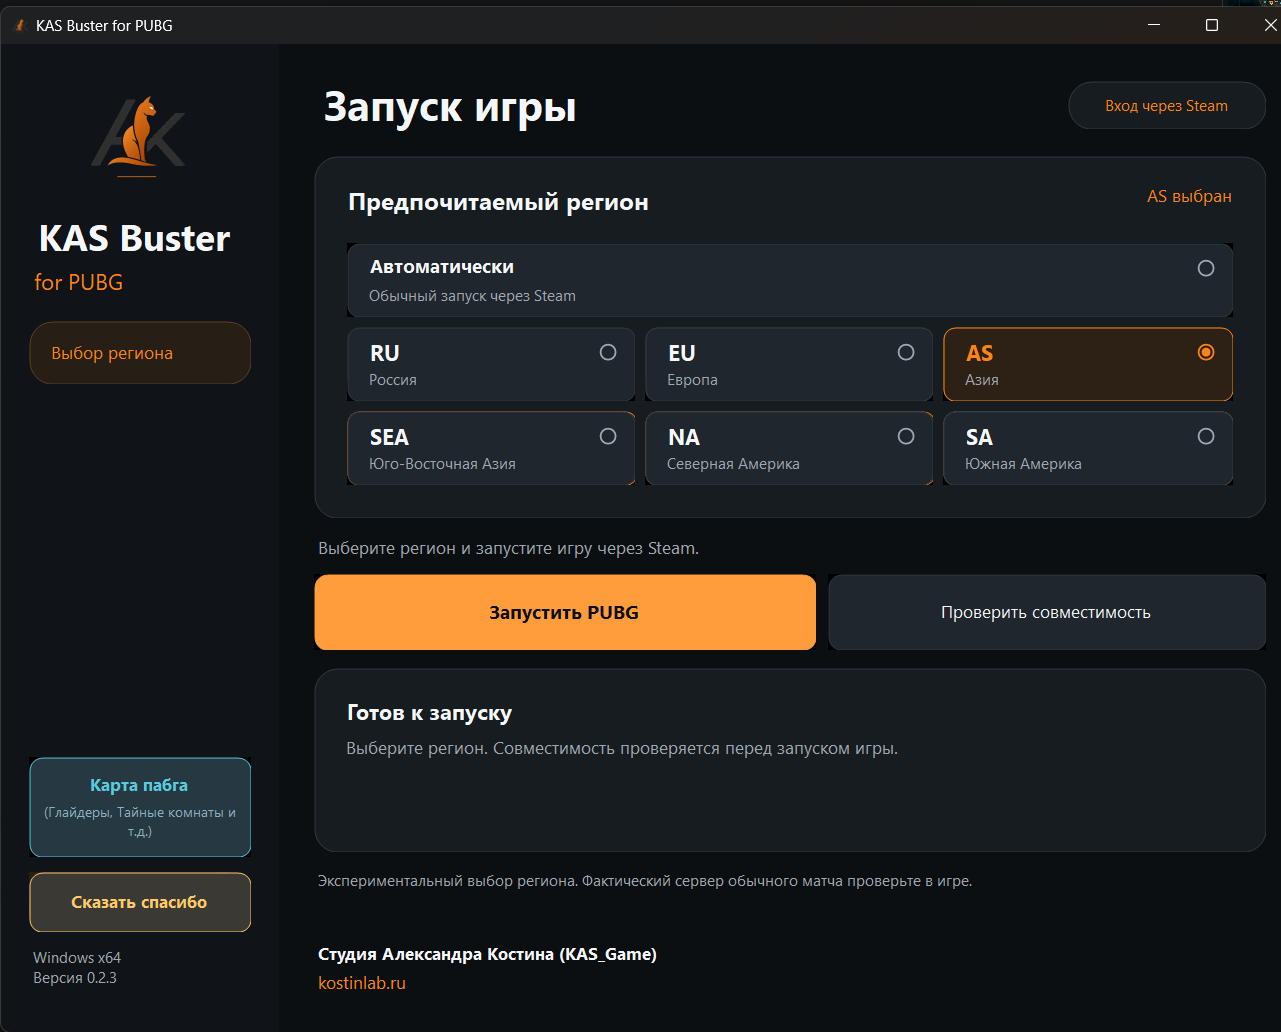
Task: Click the "Запуск игры" page heading
Action: click(x=450, y=107)
